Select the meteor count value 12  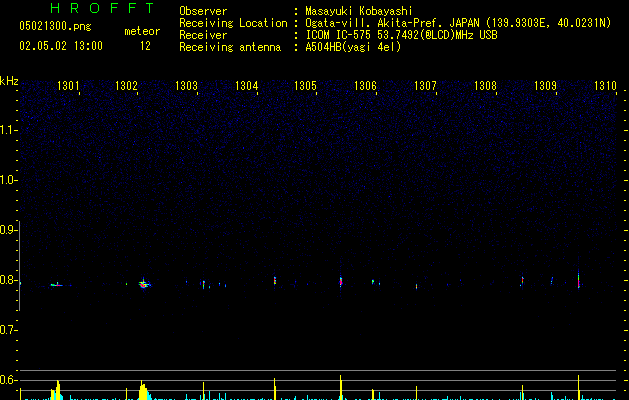click(145, 46)
